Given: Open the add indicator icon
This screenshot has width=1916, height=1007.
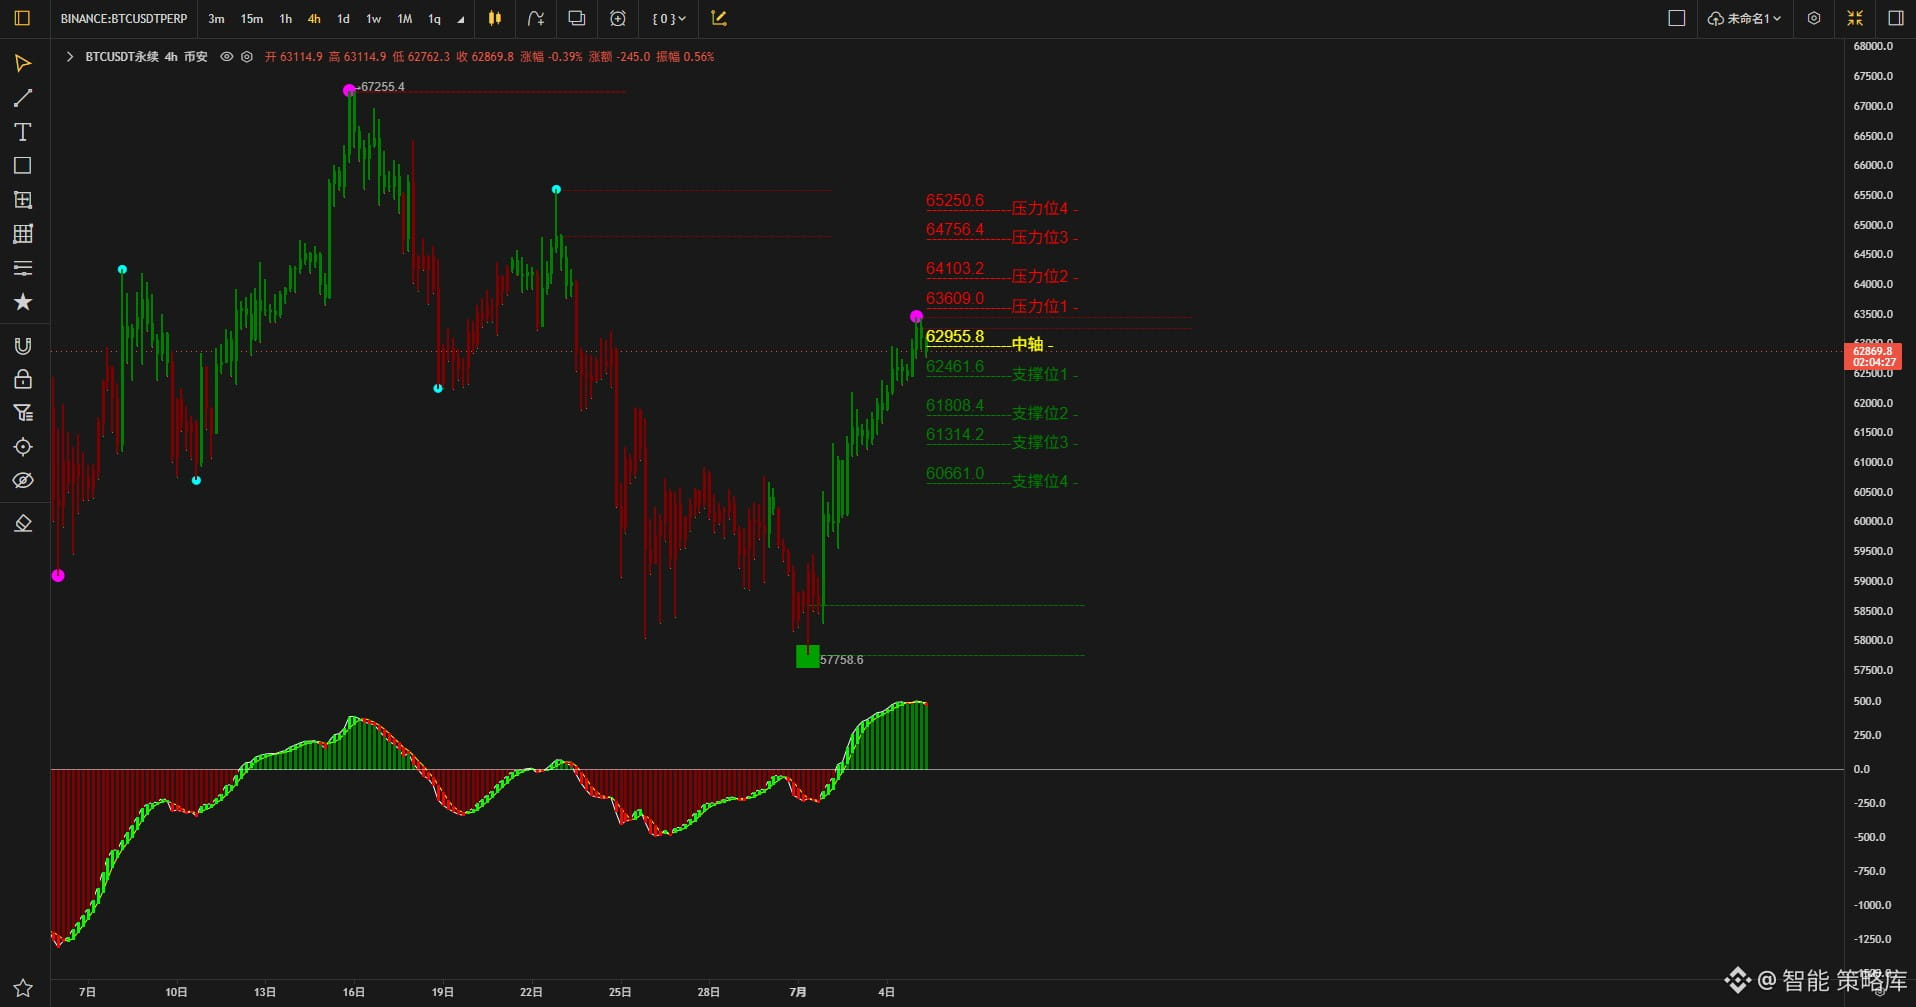Looking at the screenshot, I should click(536, 18).
